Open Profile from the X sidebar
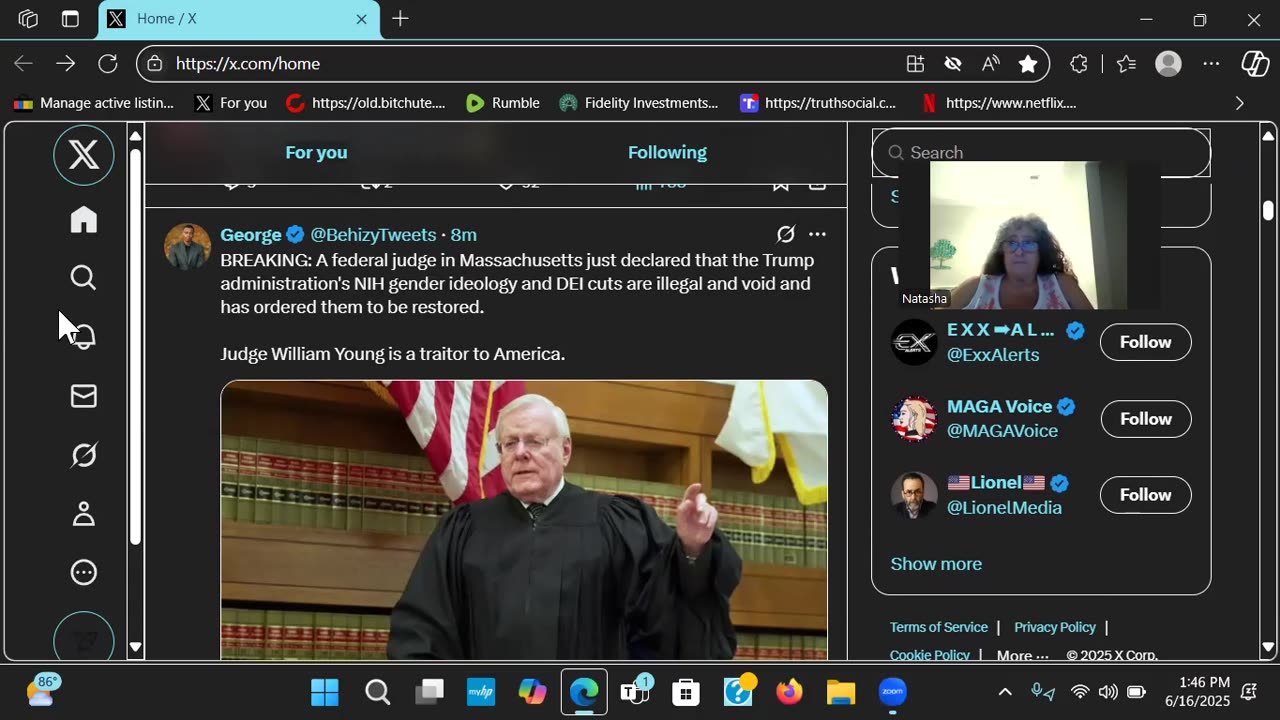The width and height of the screenshot is (1280, 720). click(x=84, y=514)
